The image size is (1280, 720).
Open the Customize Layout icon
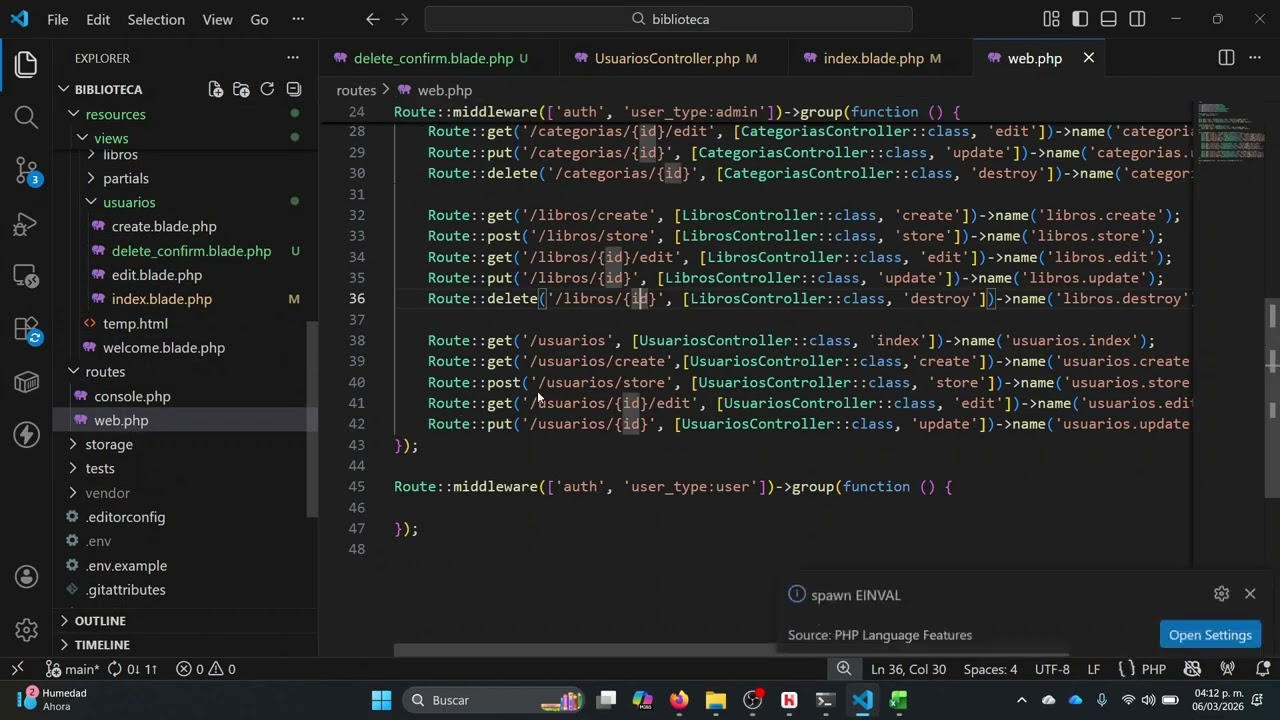(1051, 19)
